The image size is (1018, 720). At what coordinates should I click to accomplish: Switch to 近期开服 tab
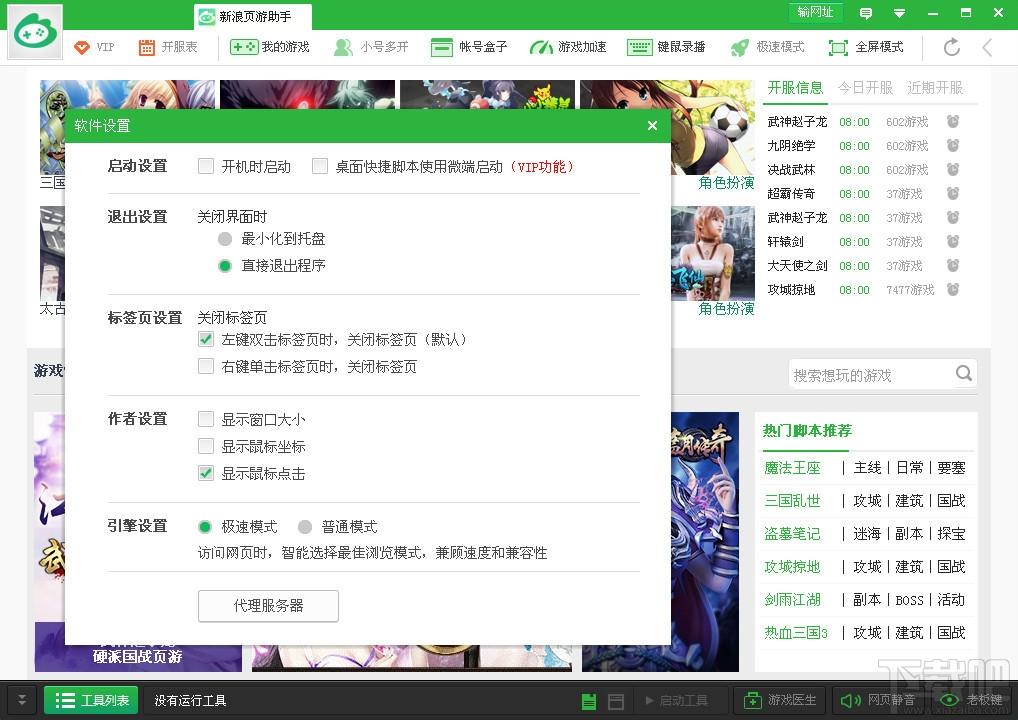point(935,88)
